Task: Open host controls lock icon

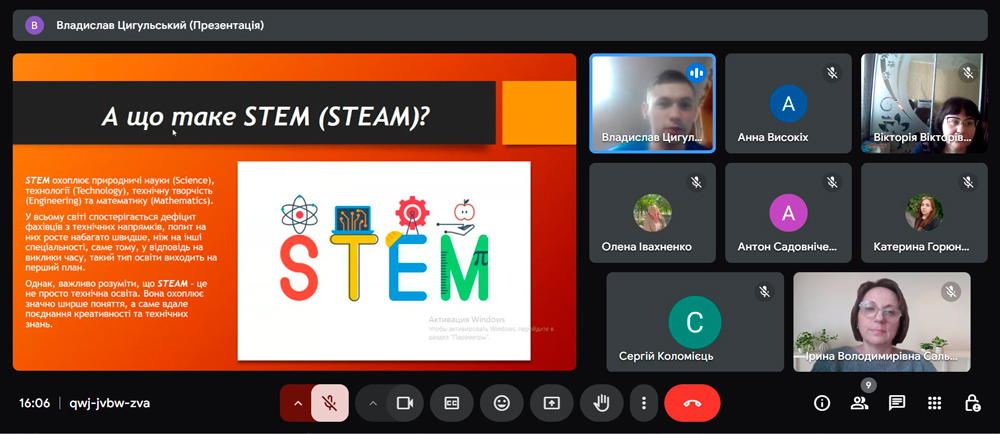Action: pyautogui.click(x=972, y=403)
